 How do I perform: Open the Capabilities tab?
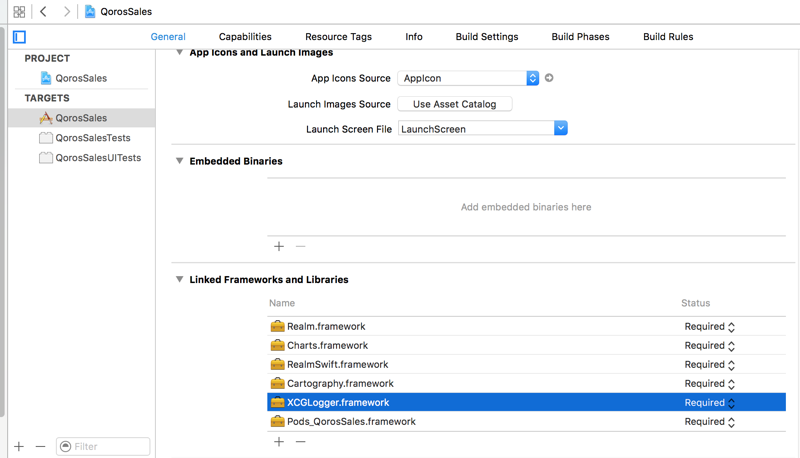(x=245, y=37)
